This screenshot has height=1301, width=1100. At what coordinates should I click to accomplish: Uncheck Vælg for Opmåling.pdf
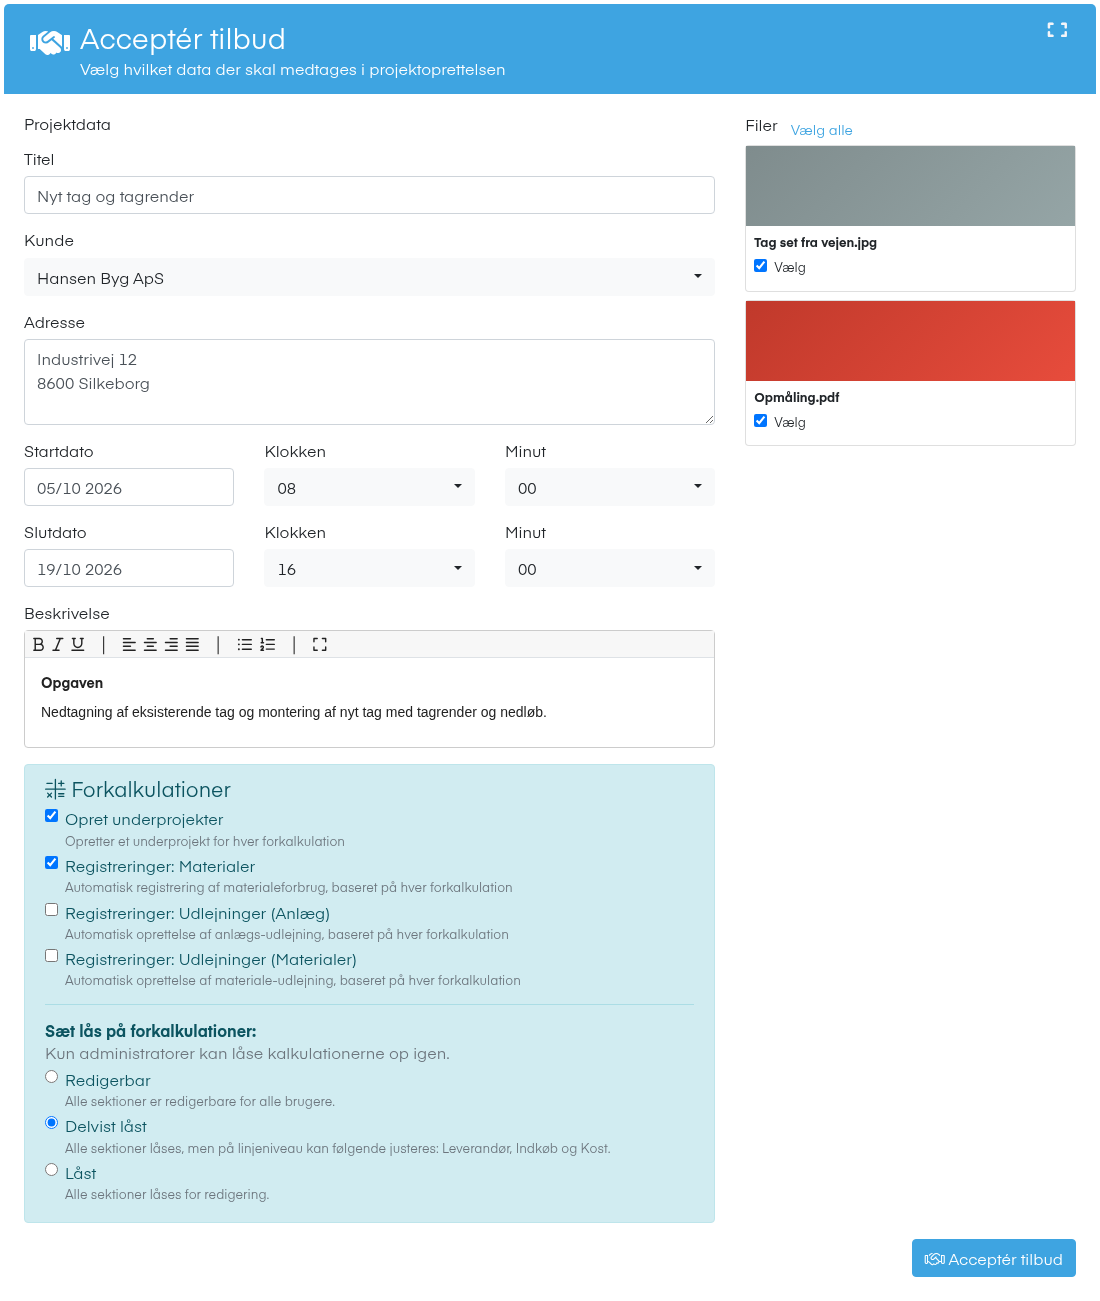(761, 421)
